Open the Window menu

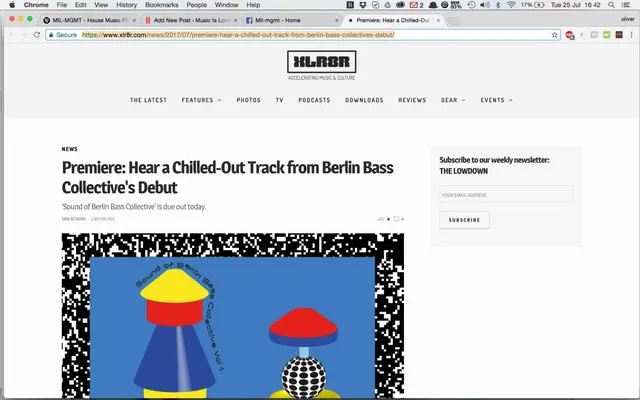pos(227,5)
